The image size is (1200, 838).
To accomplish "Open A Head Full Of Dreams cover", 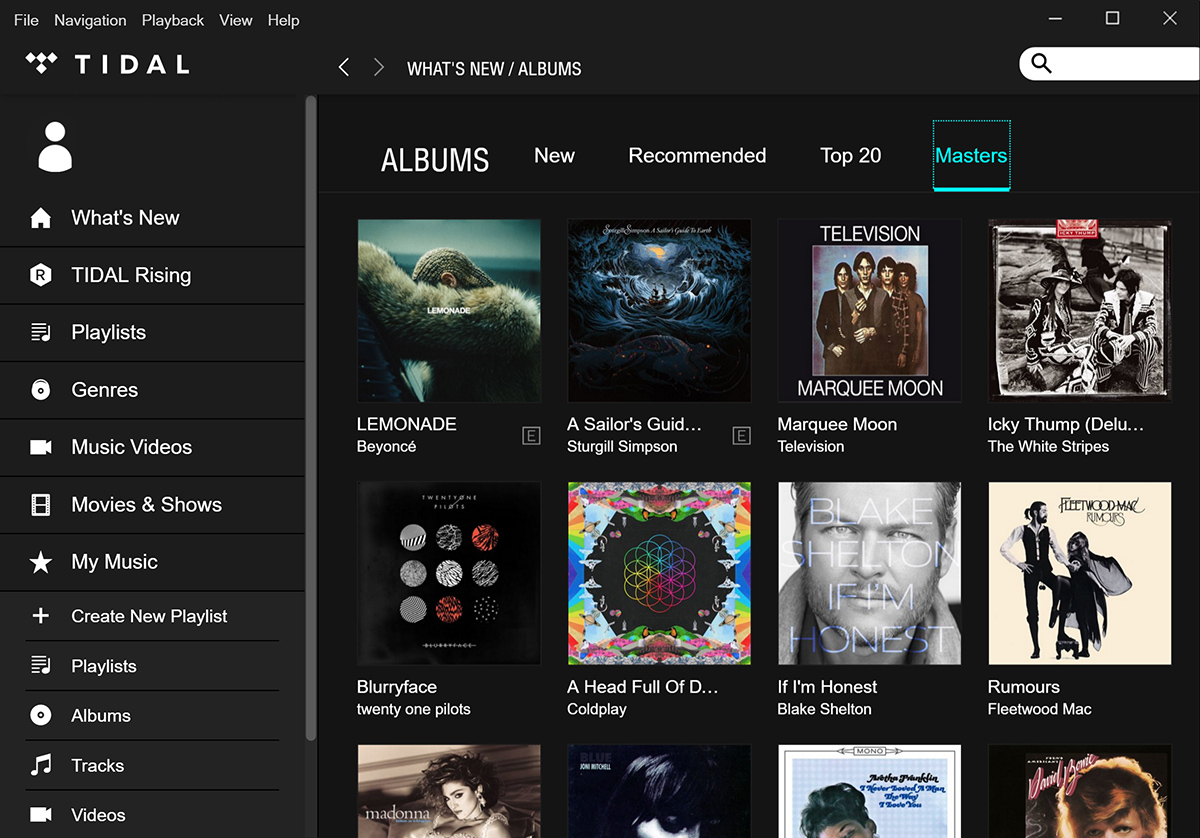I will click(659, 574).
